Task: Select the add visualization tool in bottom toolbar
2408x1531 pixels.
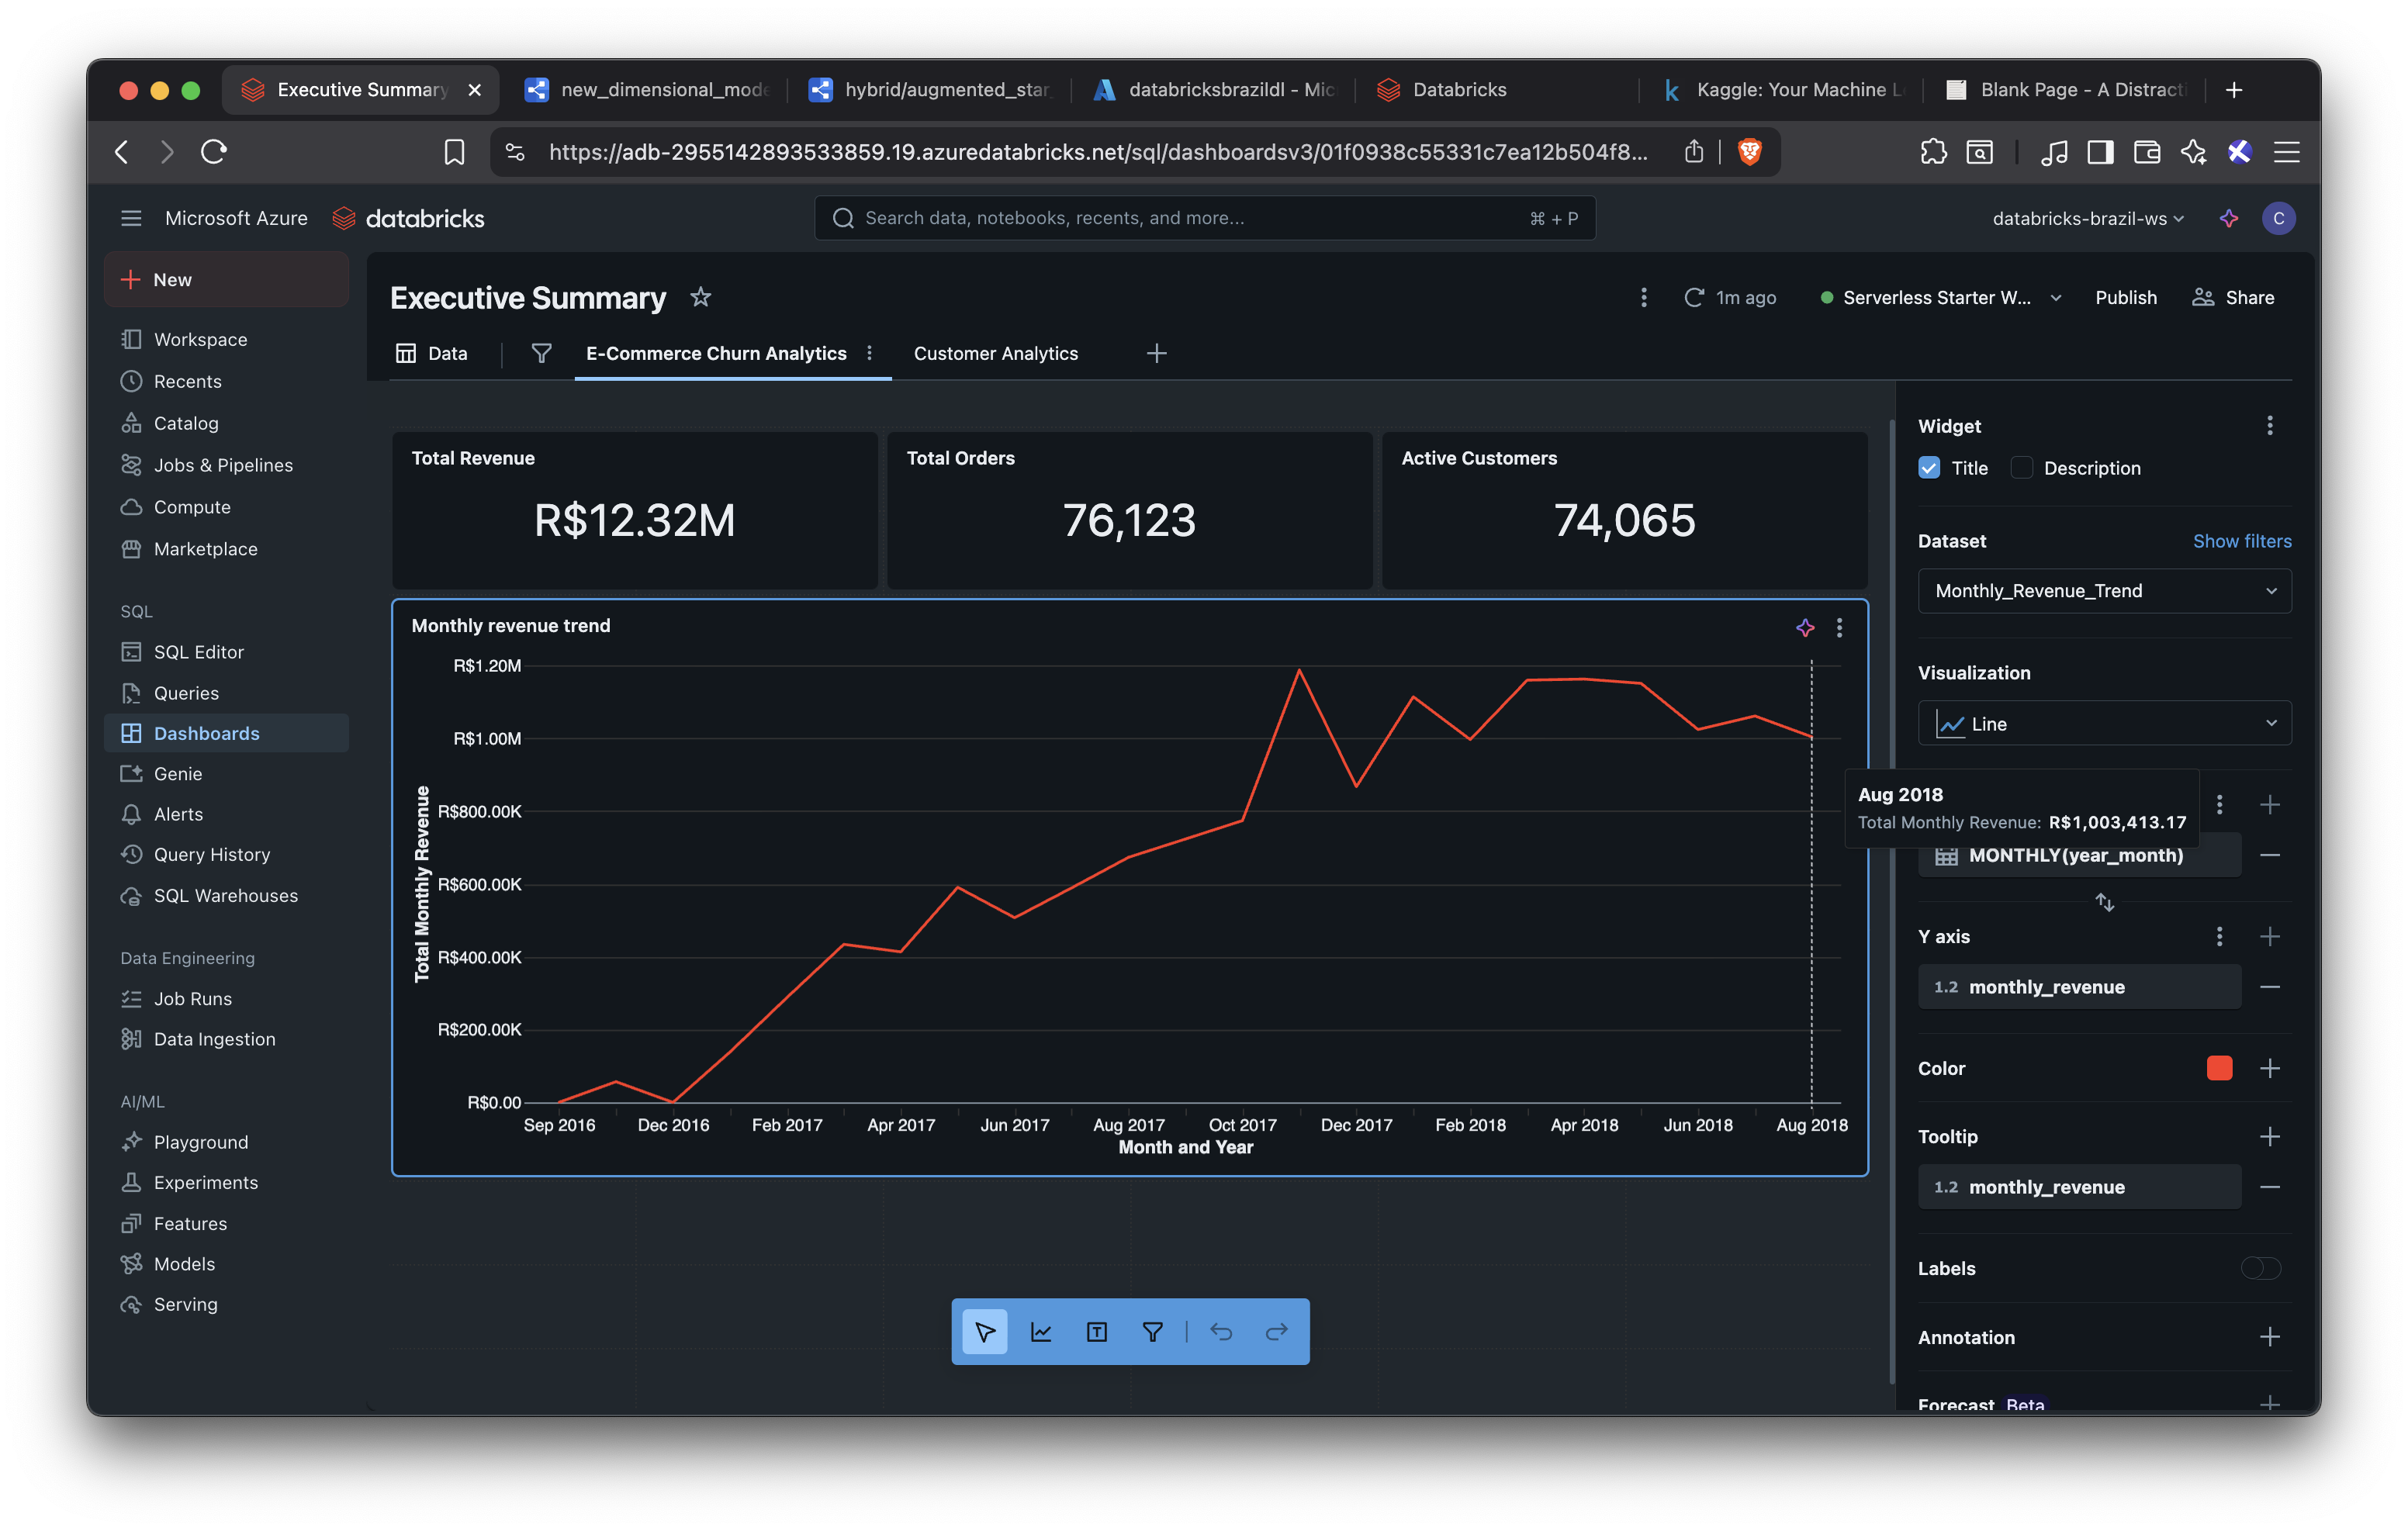Action: pos(1041,1332)
